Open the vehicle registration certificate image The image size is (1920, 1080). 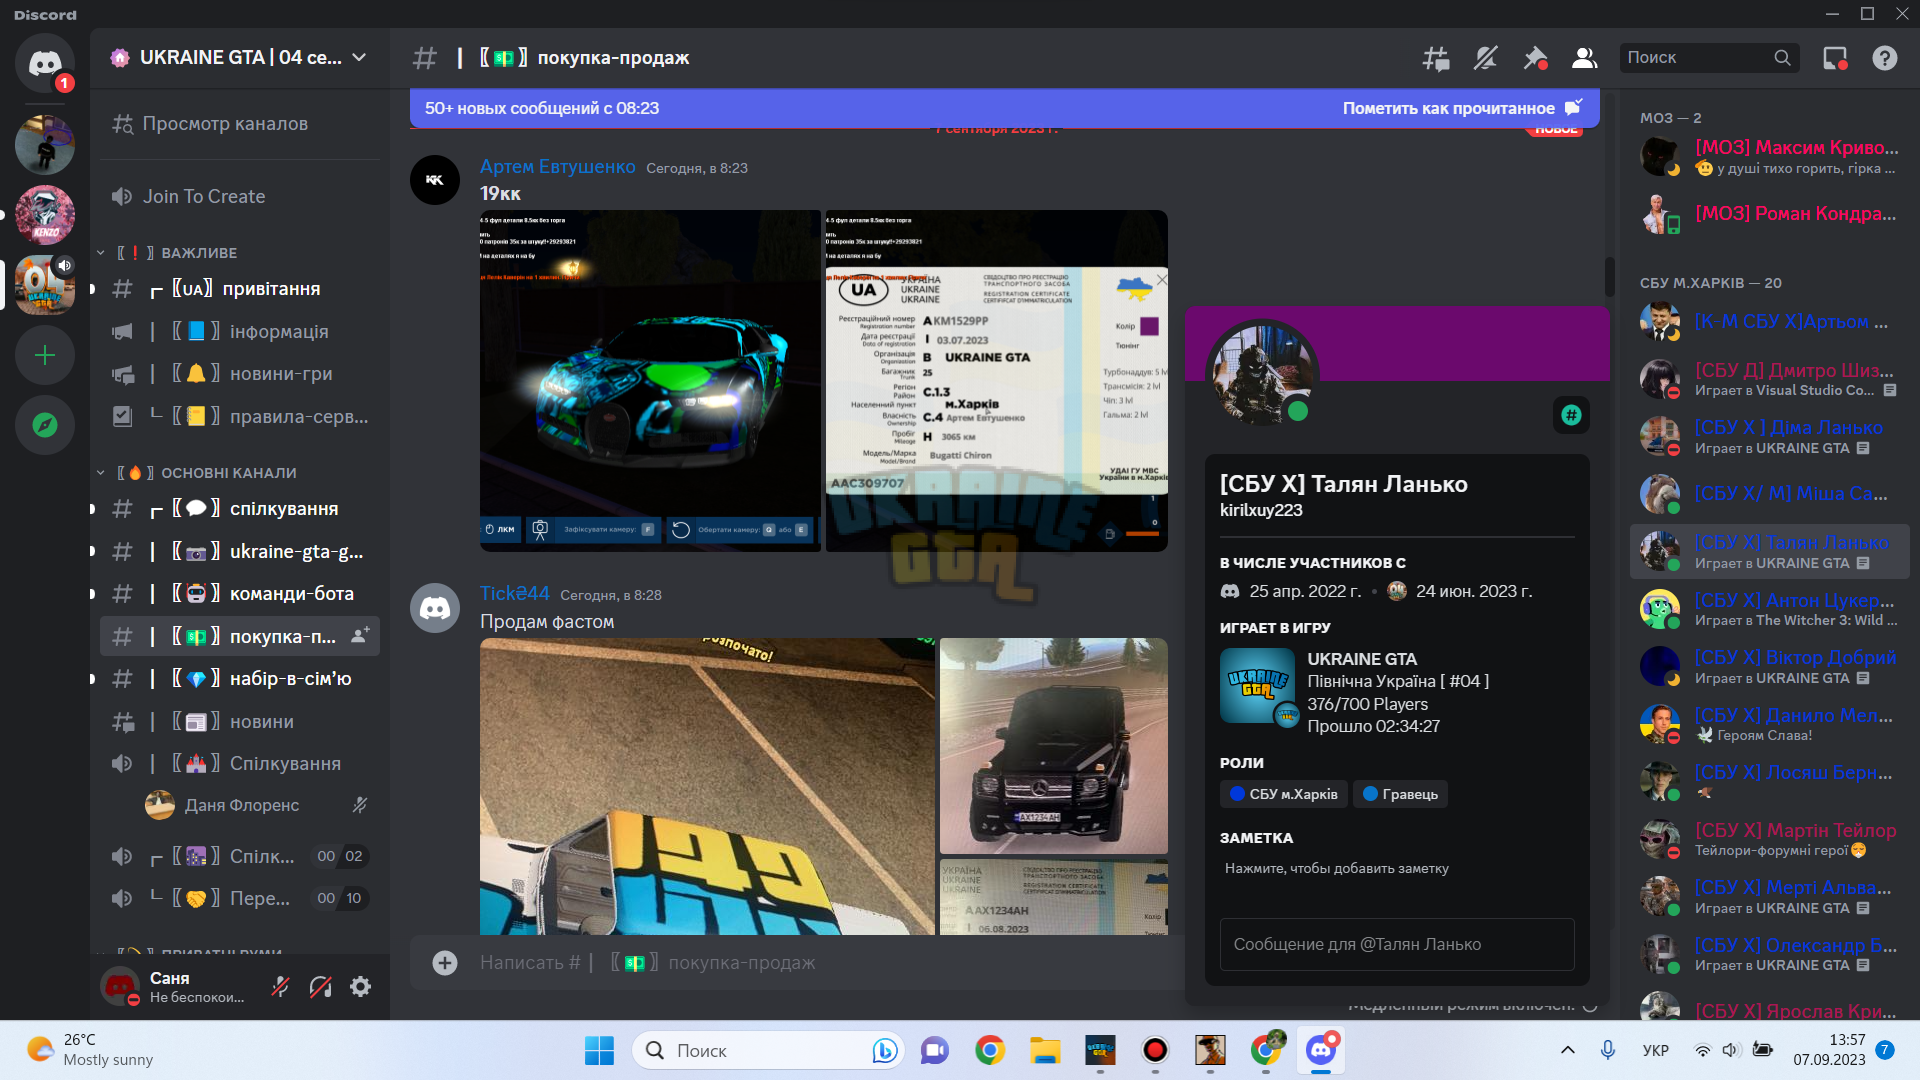point(997,380)
